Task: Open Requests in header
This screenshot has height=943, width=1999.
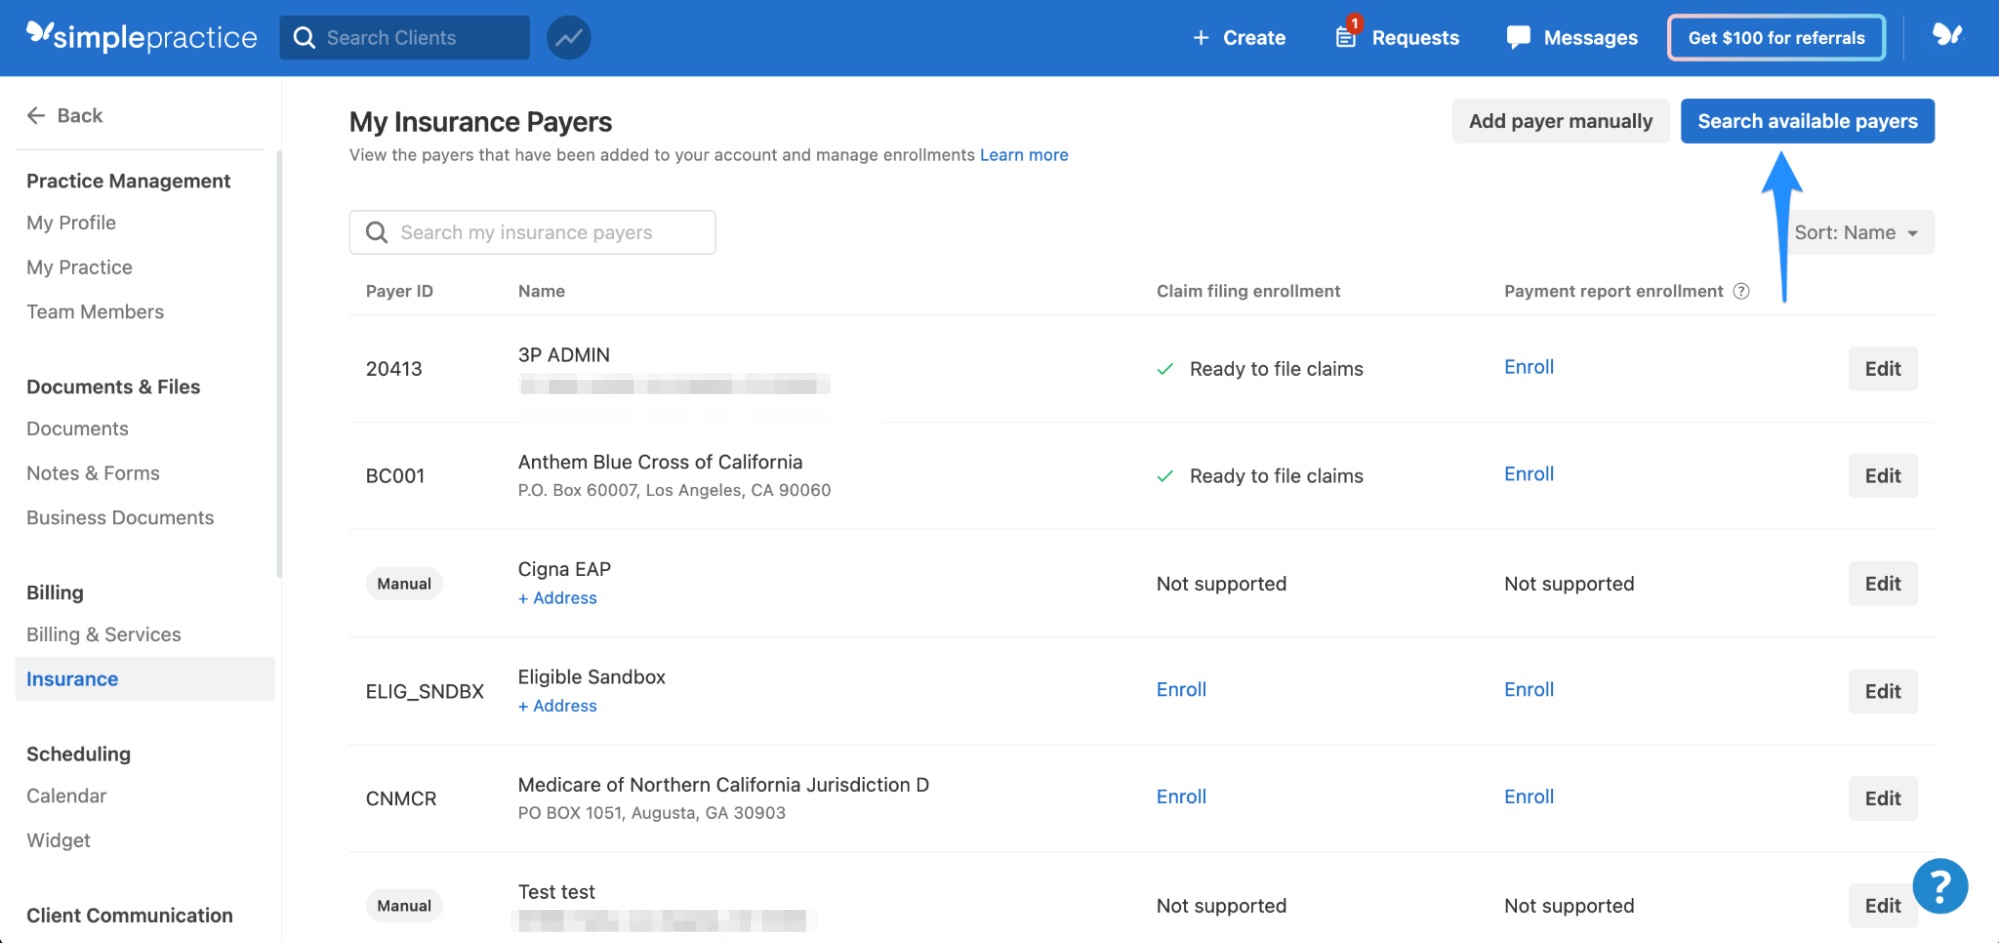Action: [1397, 38]
